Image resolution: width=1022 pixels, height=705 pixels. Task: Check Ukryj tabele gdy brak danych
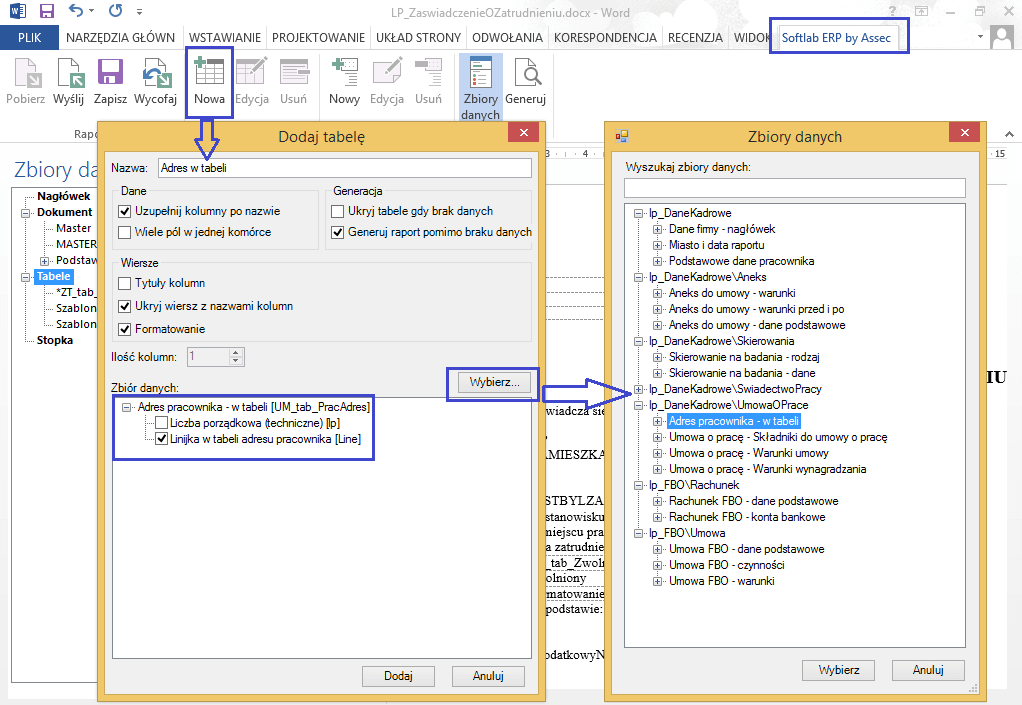[x=338, y=211]
